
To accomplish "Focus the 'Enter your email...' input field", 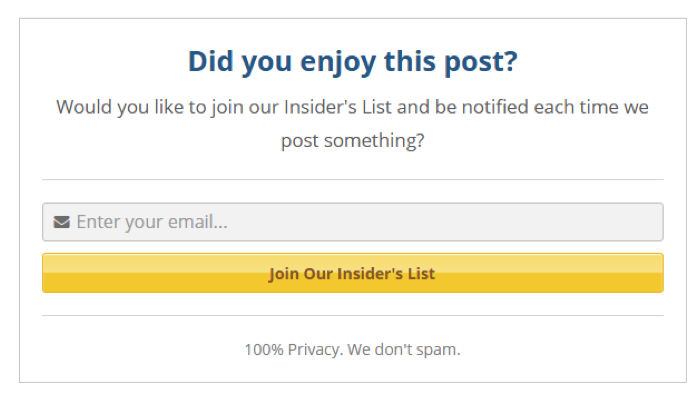I will pyautogui.click(x=353, y=222).
